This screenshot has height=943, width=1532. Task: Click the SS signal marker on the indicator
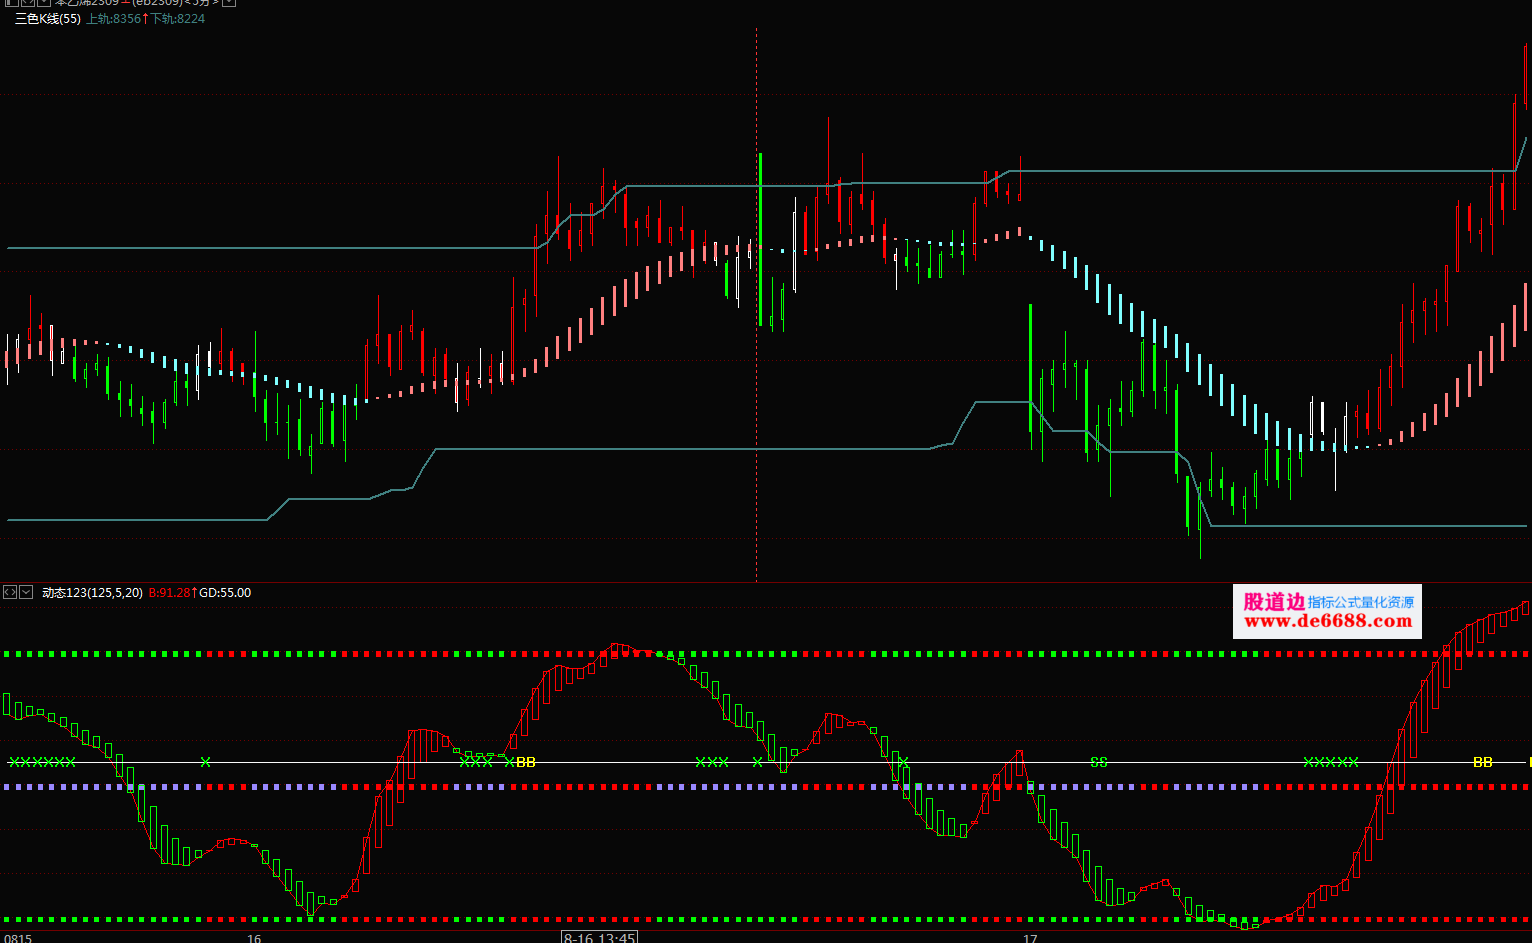click(1099, 762)
